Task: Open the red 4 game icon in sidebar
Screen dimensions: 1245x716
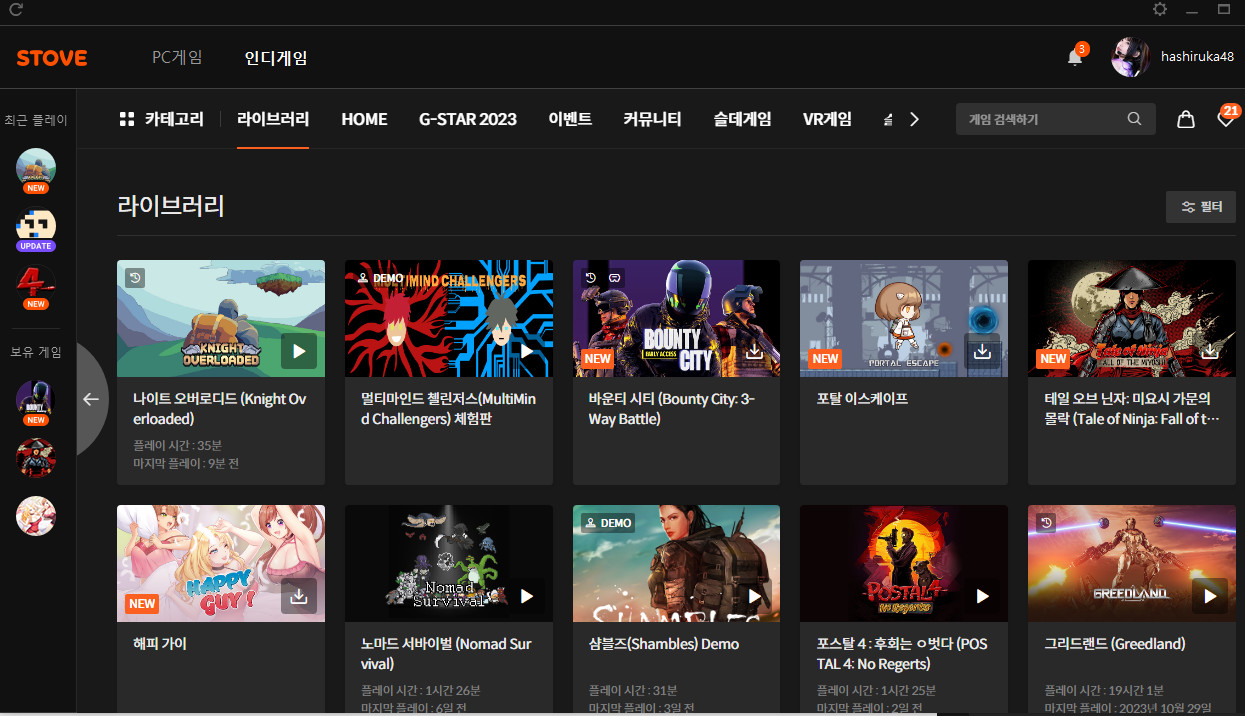Action: [x=36, y=285]
